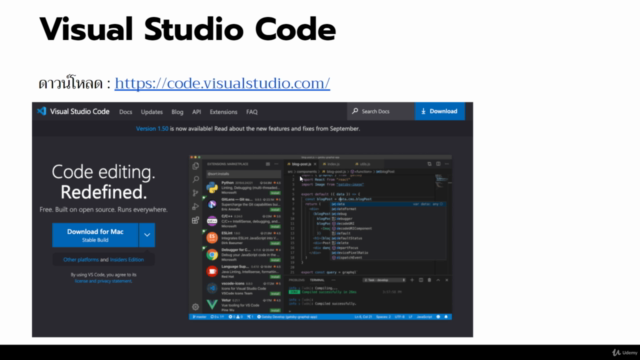Screen dimensions: 640x360
Task: Open the Docs nav item
Action: coord(125,112)
